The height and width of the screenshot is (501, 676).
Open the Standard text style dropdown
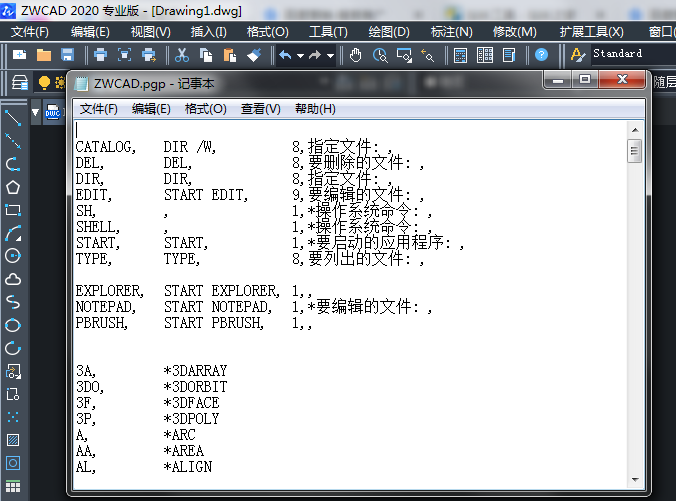coord(630,54)
